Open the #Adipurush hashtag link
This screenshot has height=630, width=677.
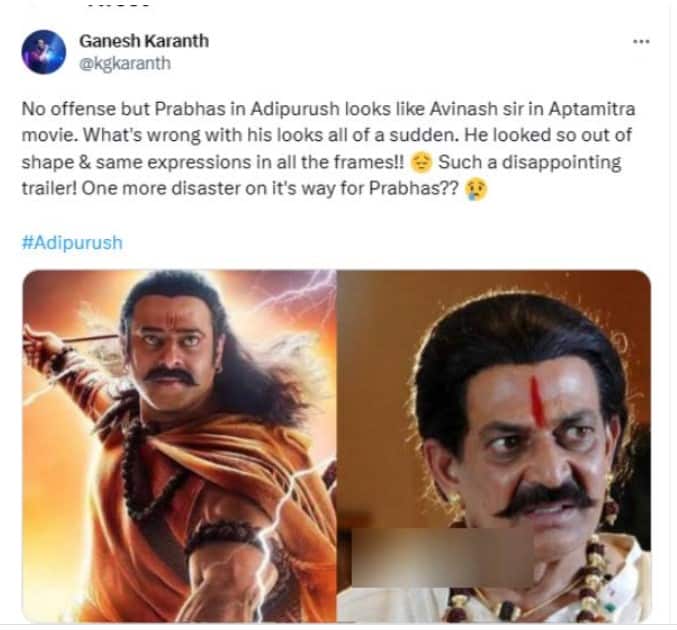72,243
